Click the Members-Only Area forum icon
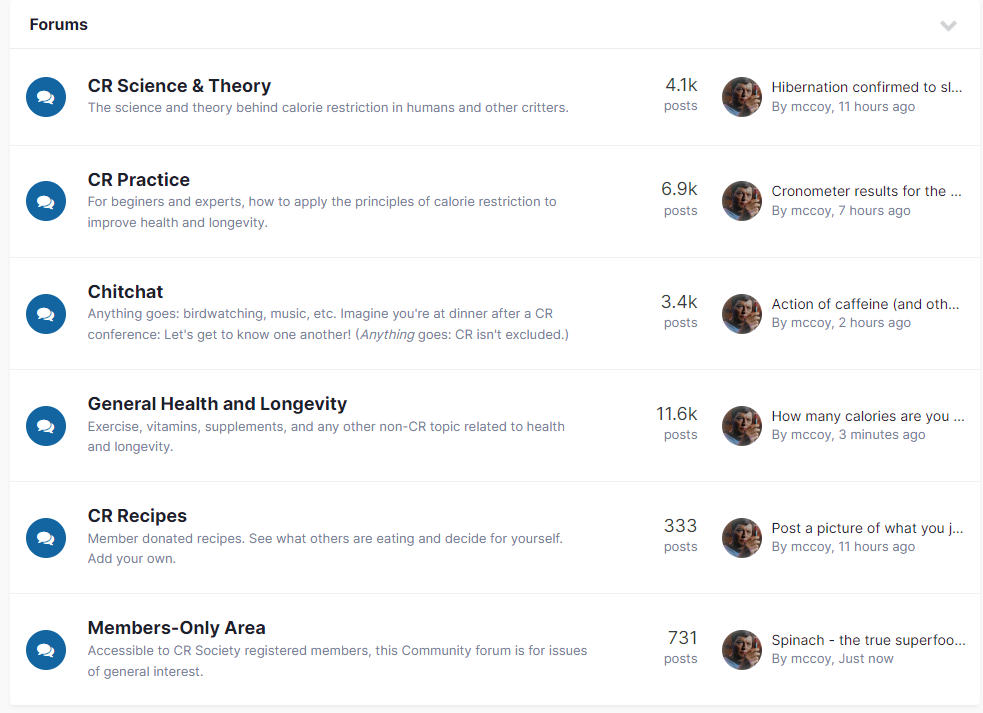 (x=46, y=650)
